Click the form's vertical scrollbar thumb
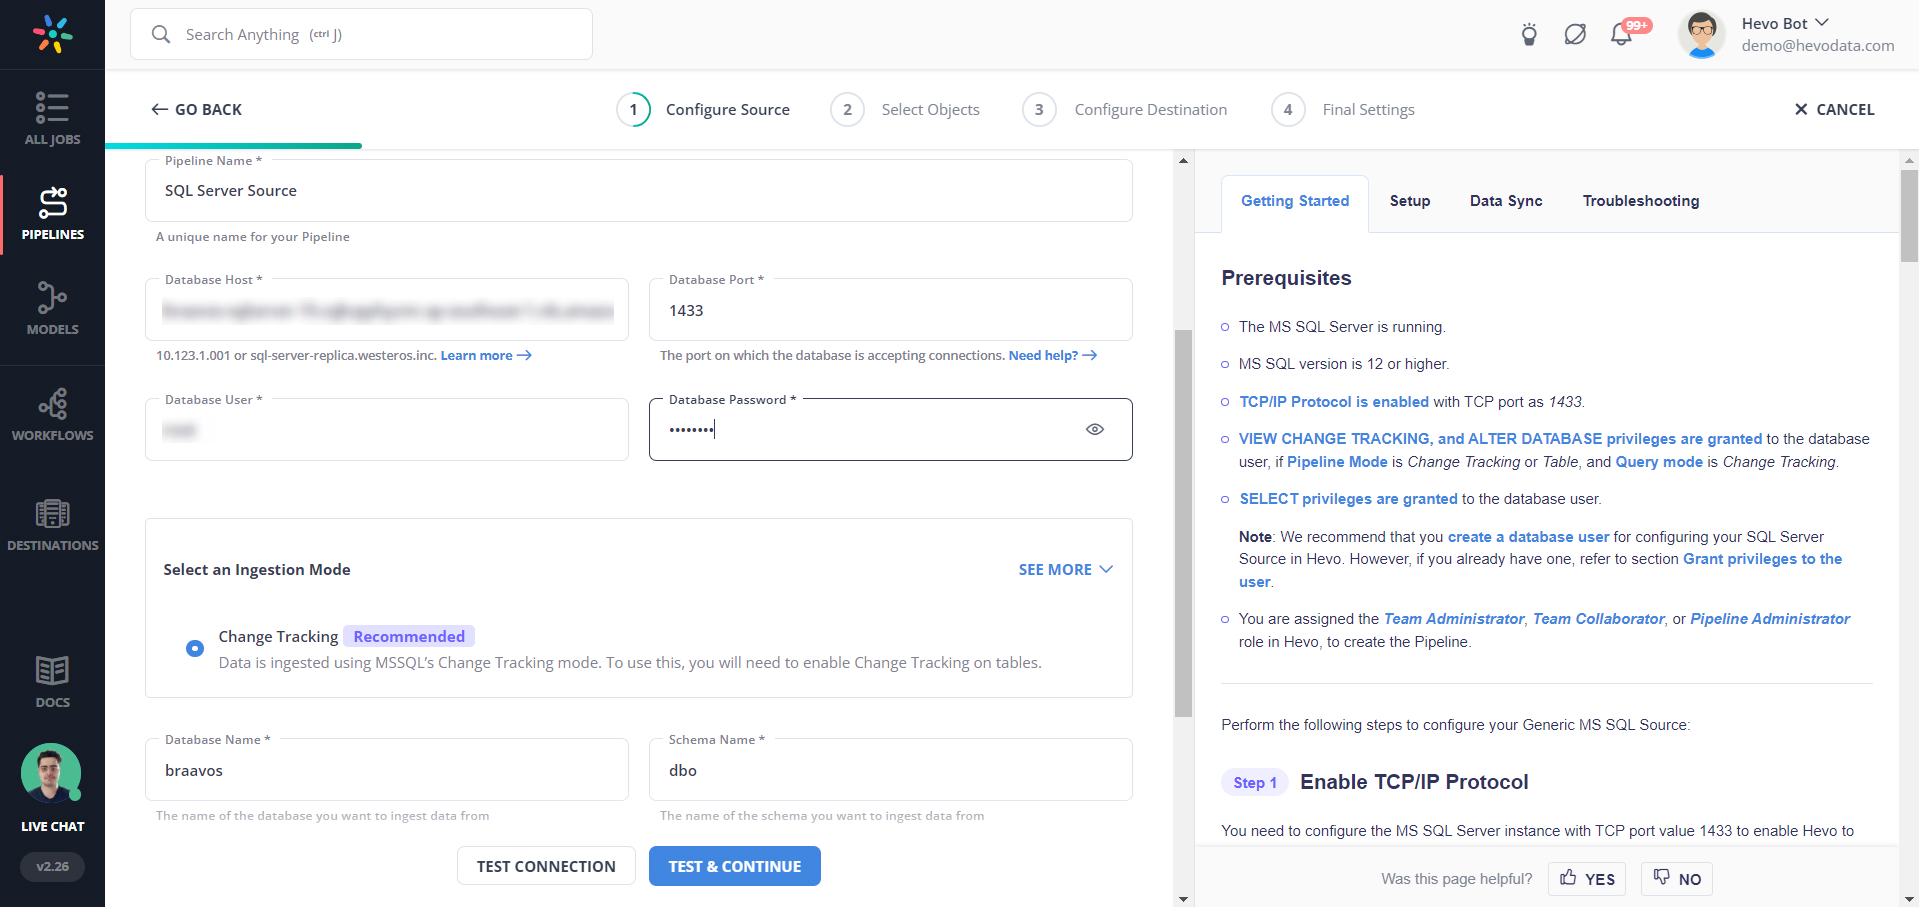The image size is (1919, 907). click(x=1183, y=523)
